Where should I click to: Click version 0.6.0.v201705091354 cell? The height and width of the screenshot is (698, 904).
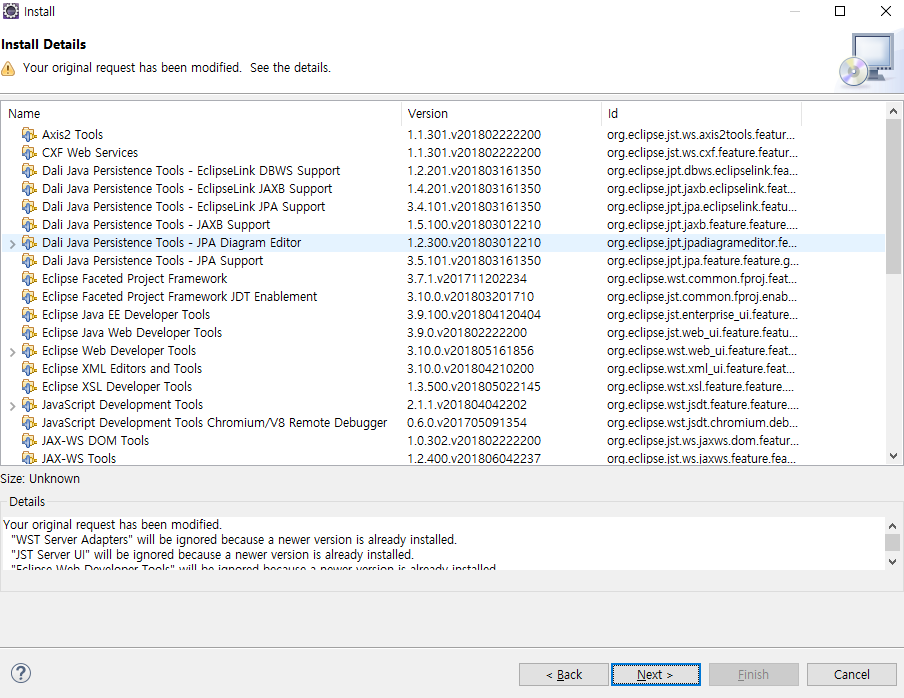coord(467,422)
